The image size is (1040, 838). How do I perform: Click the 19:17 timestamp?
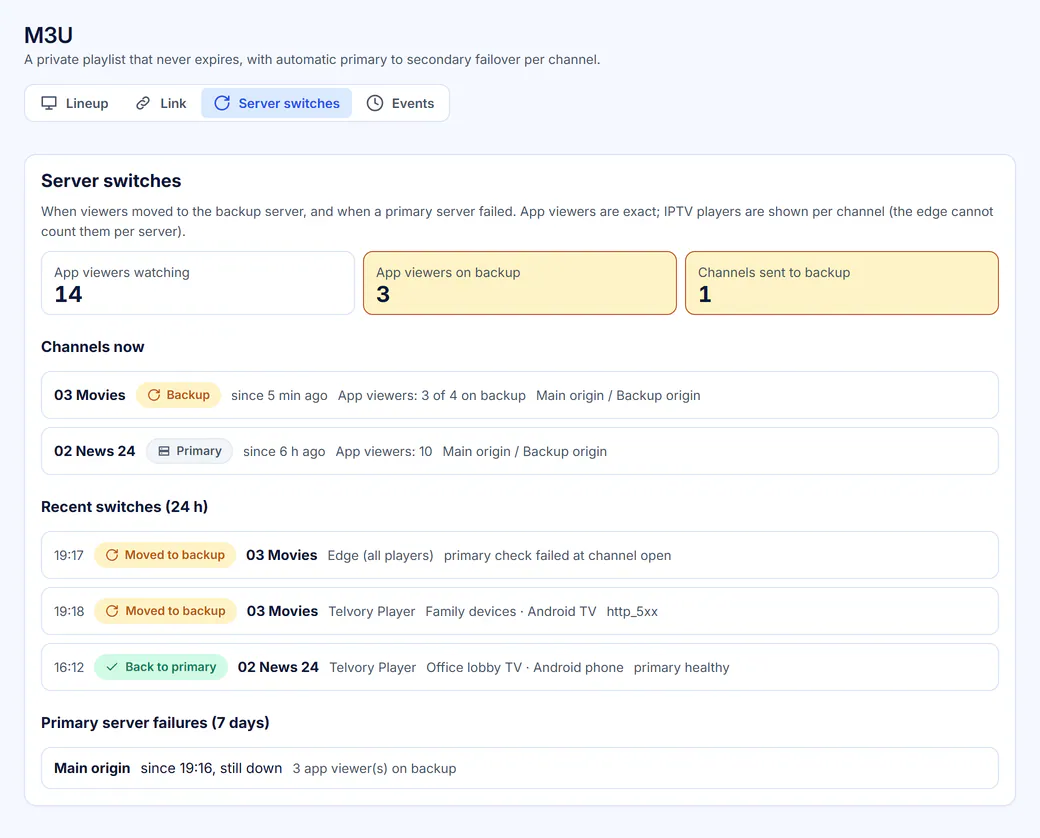pos(69,555)
